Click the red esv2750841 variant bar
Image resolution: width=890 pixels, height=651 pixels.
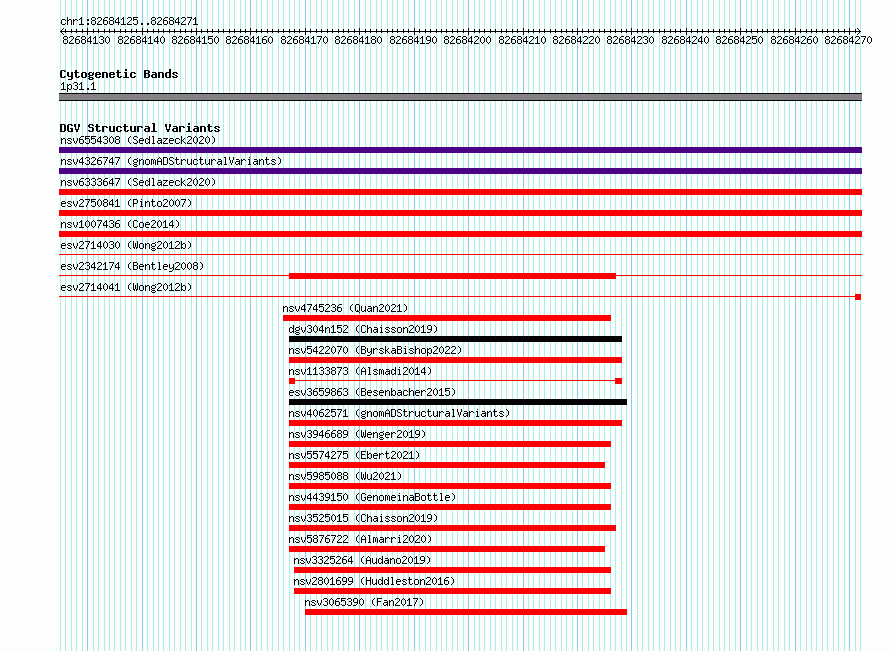460,213
